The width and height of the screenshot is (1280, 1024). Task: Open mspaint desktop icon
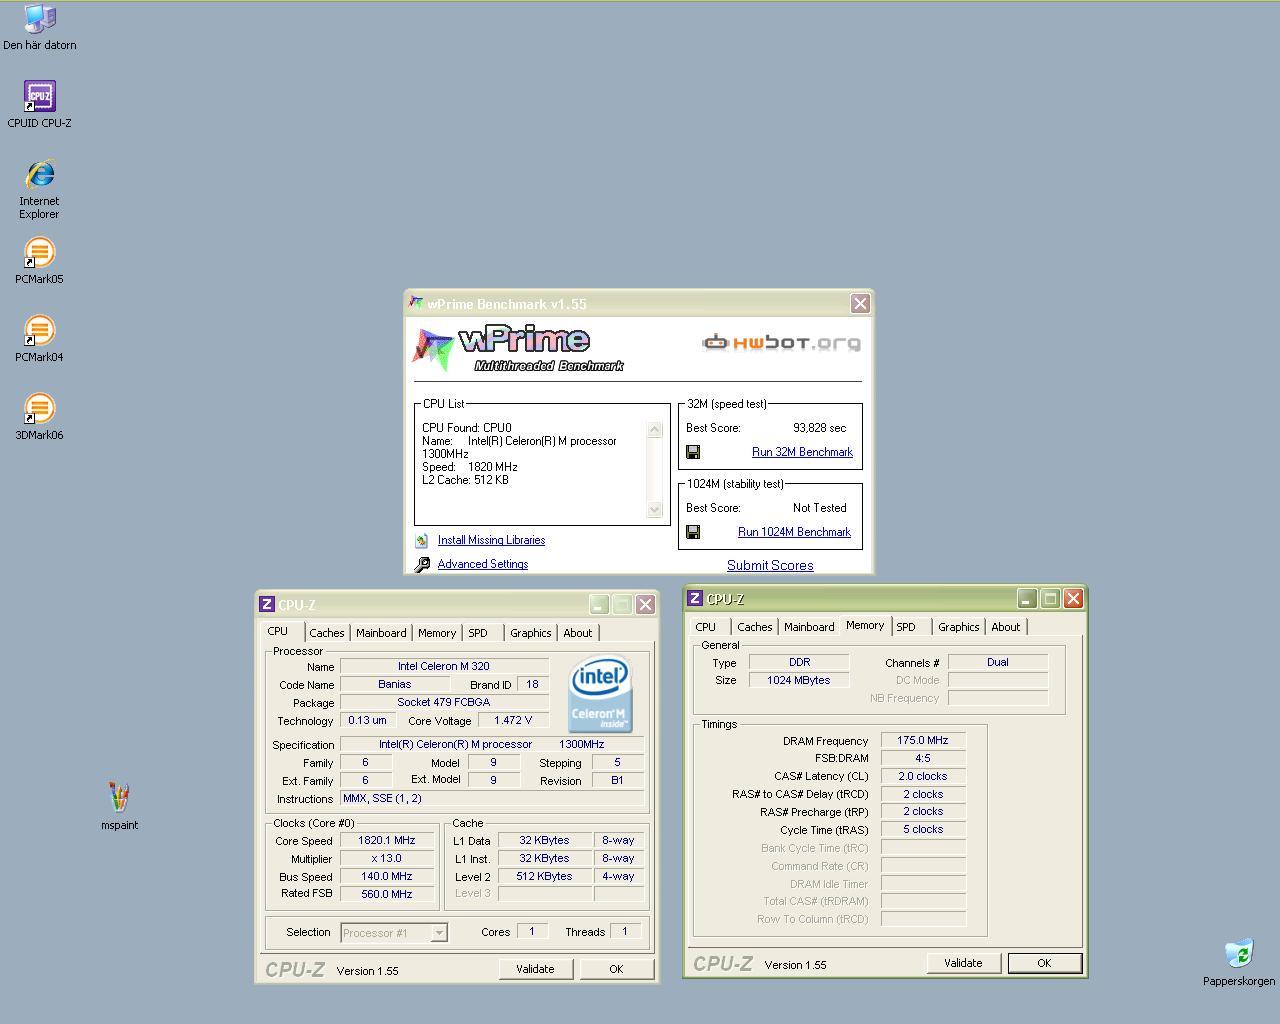point(119,806)
